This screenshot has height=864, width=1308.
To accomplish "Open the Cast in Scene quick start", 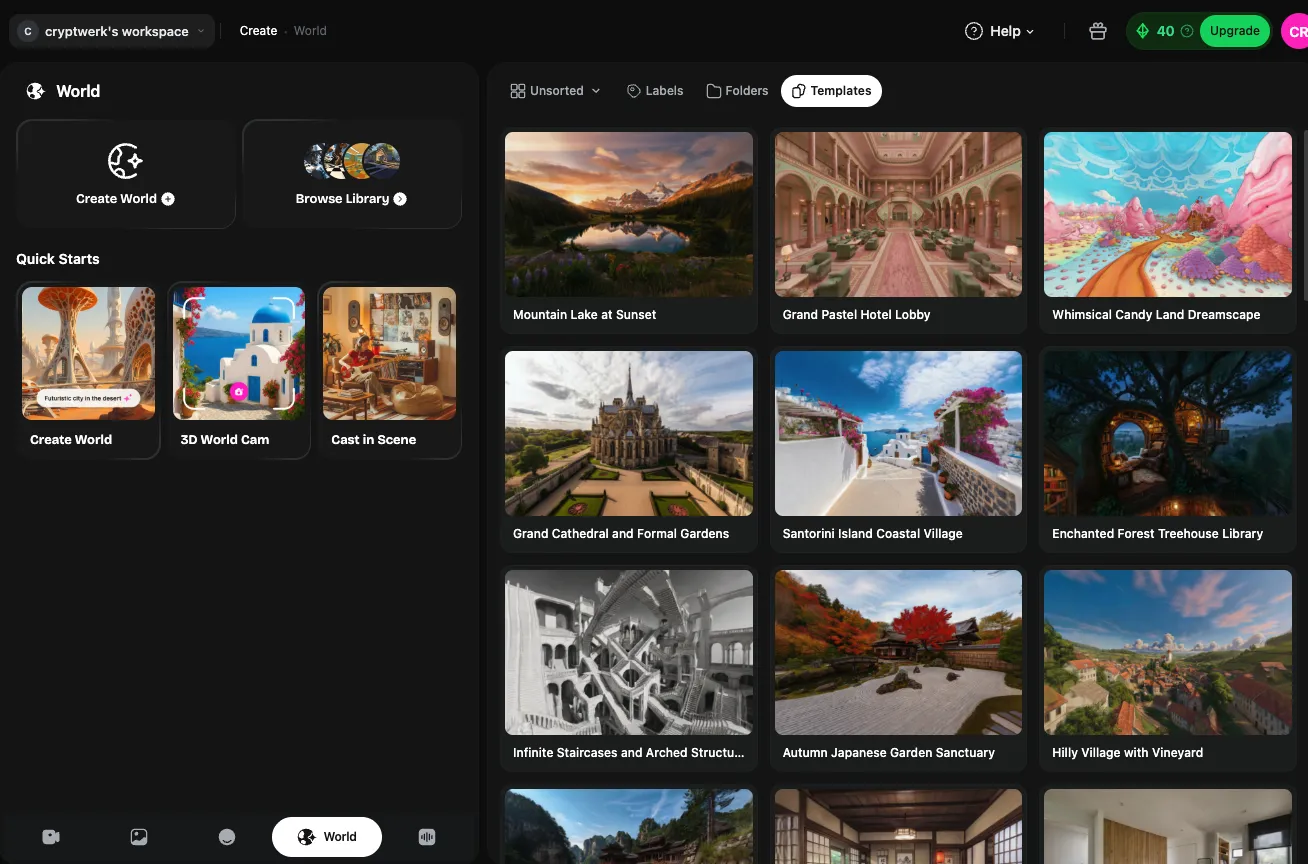I will [389, 370].
